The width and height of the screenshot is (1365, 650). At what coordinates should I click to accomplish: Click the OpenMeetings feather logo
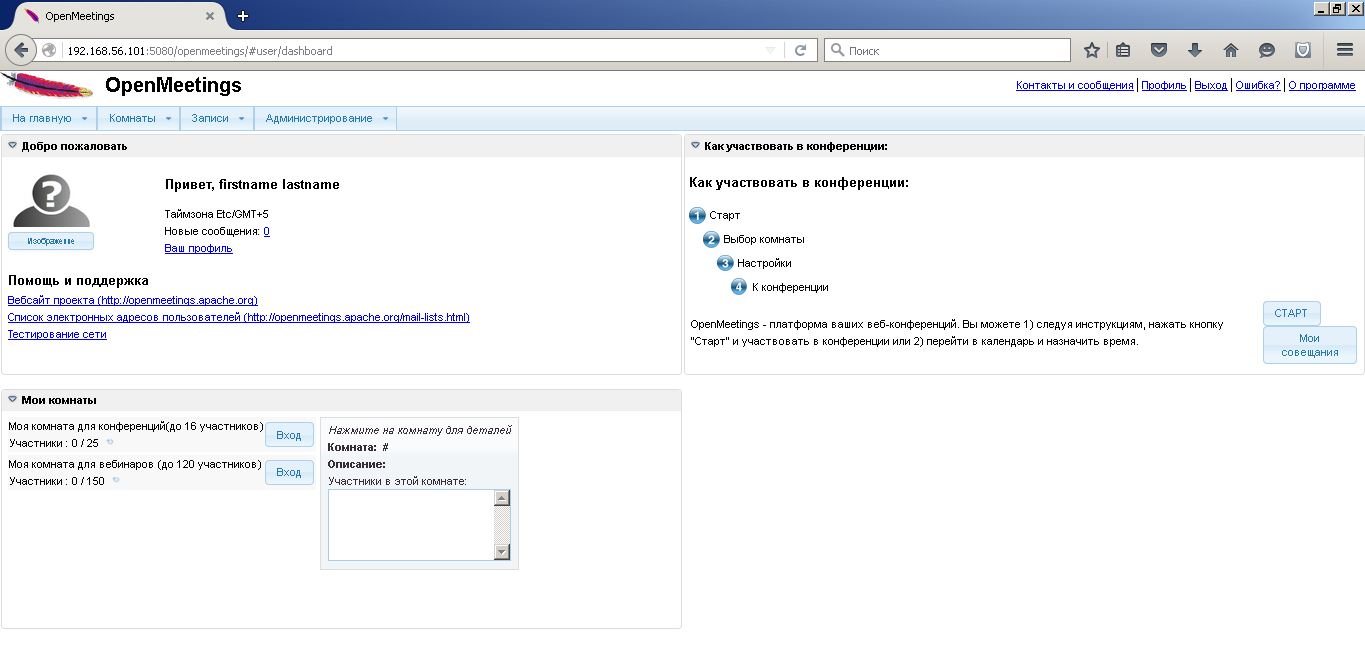coord(46,85)
